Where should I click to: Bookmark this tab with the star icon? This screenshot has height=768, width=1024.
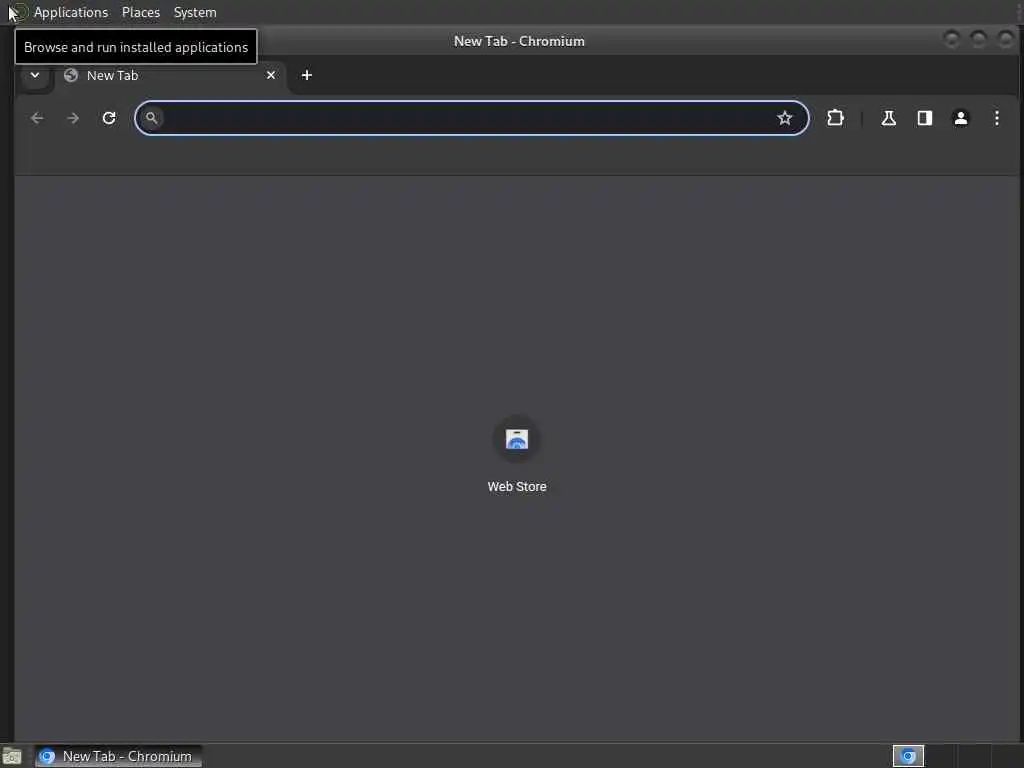(x=784, y=118)
